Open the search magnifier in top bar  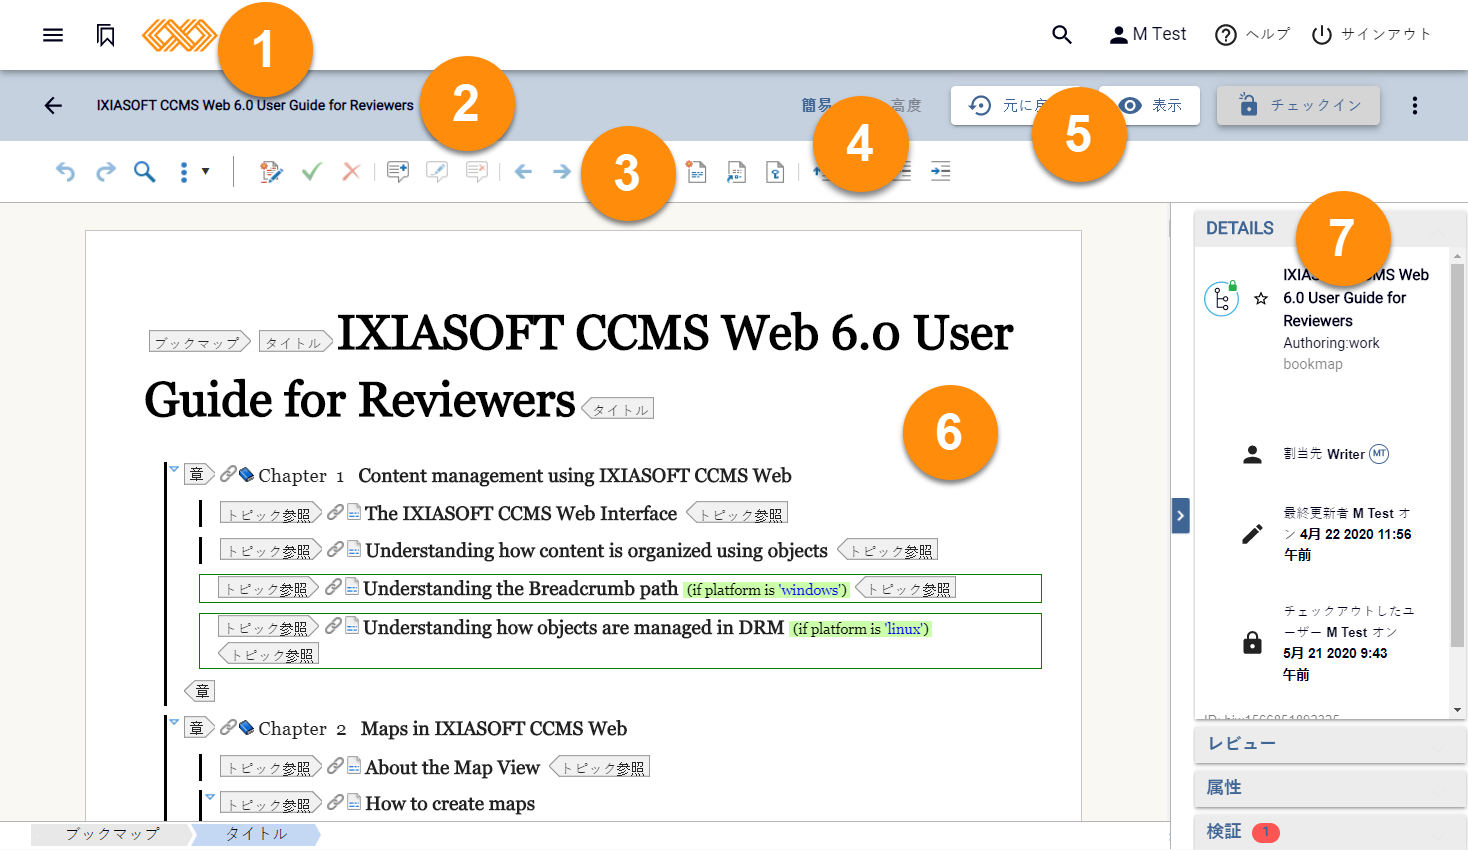point(1062,35)
